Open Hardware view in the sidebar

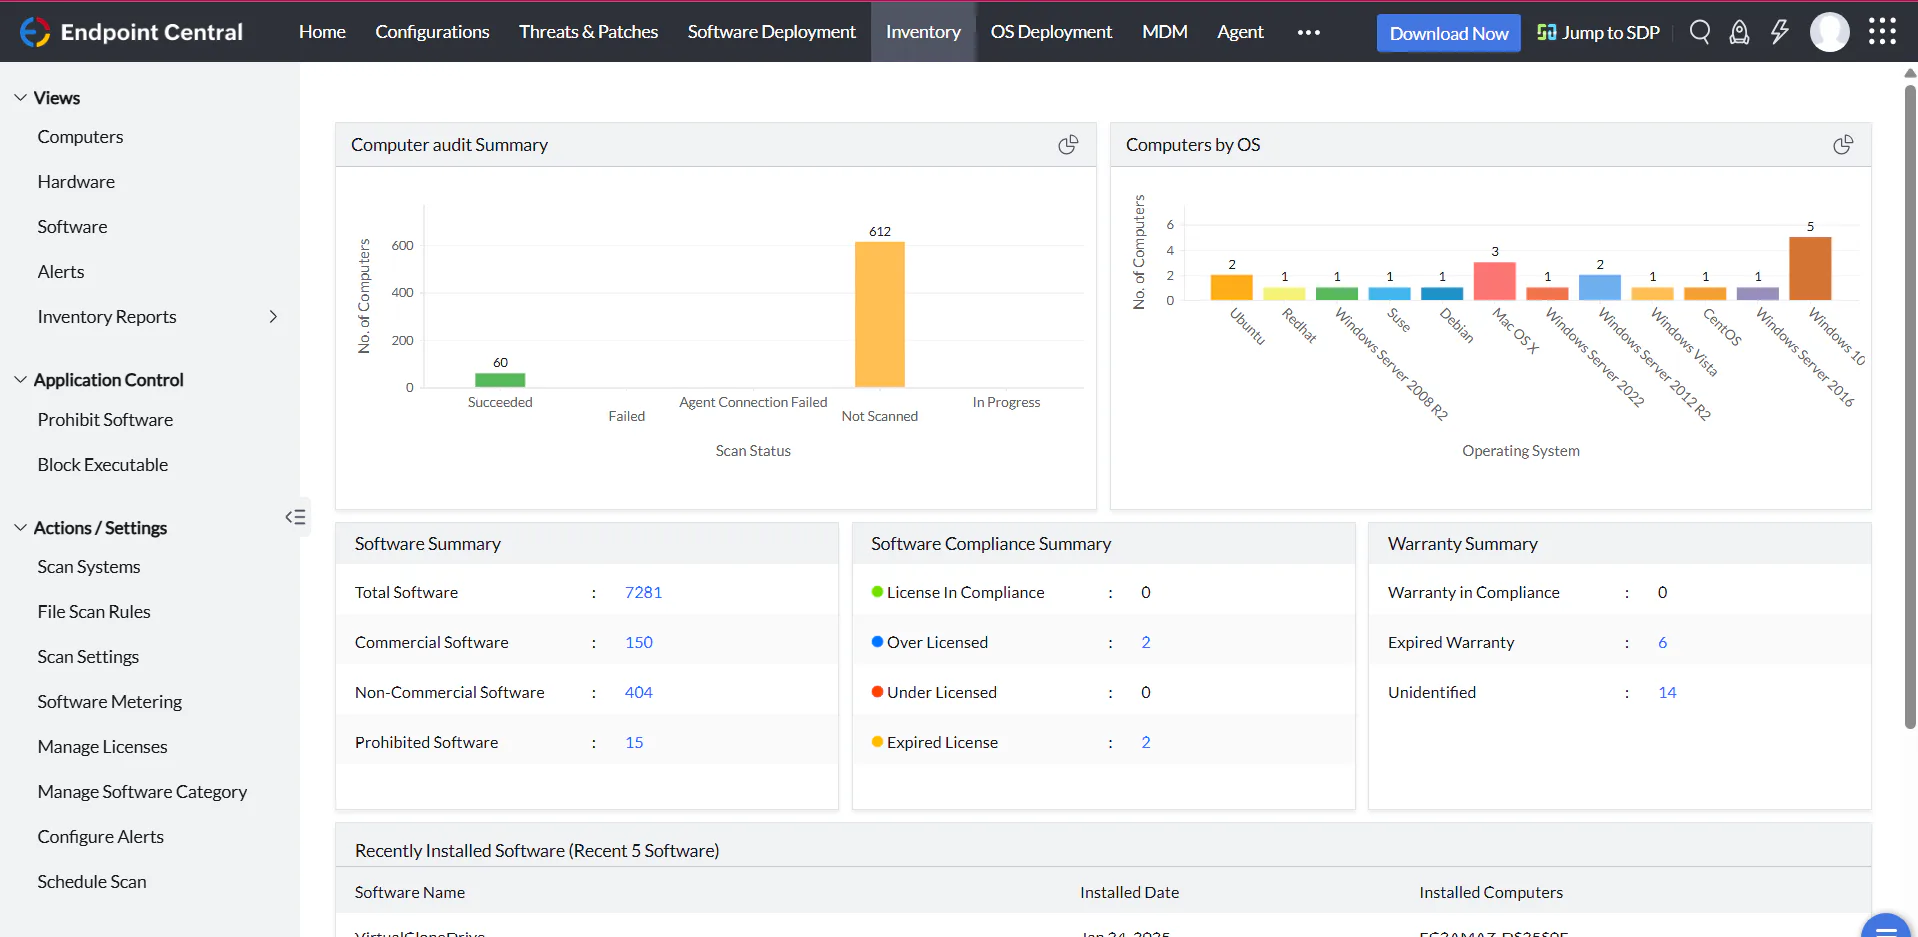click(76, 182)
